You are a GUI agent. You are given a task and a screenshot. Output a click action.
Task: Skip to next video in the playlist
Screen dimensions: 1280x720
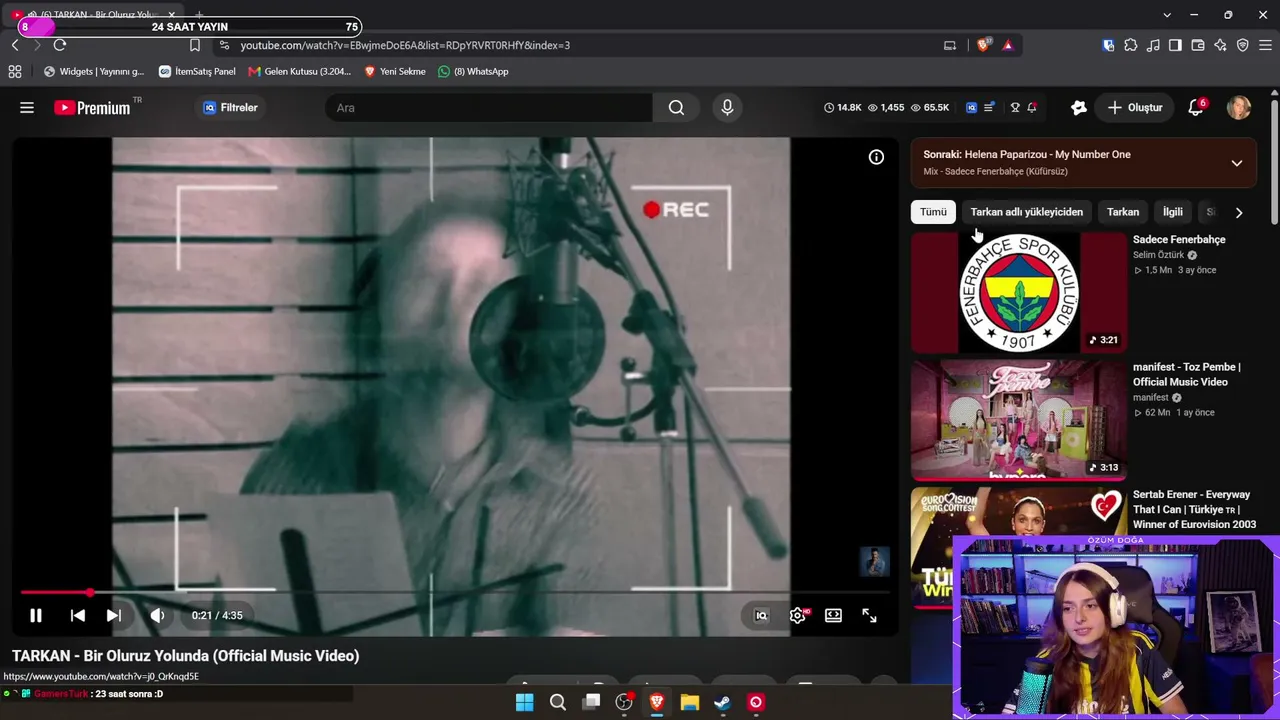[x=114, y=616]
